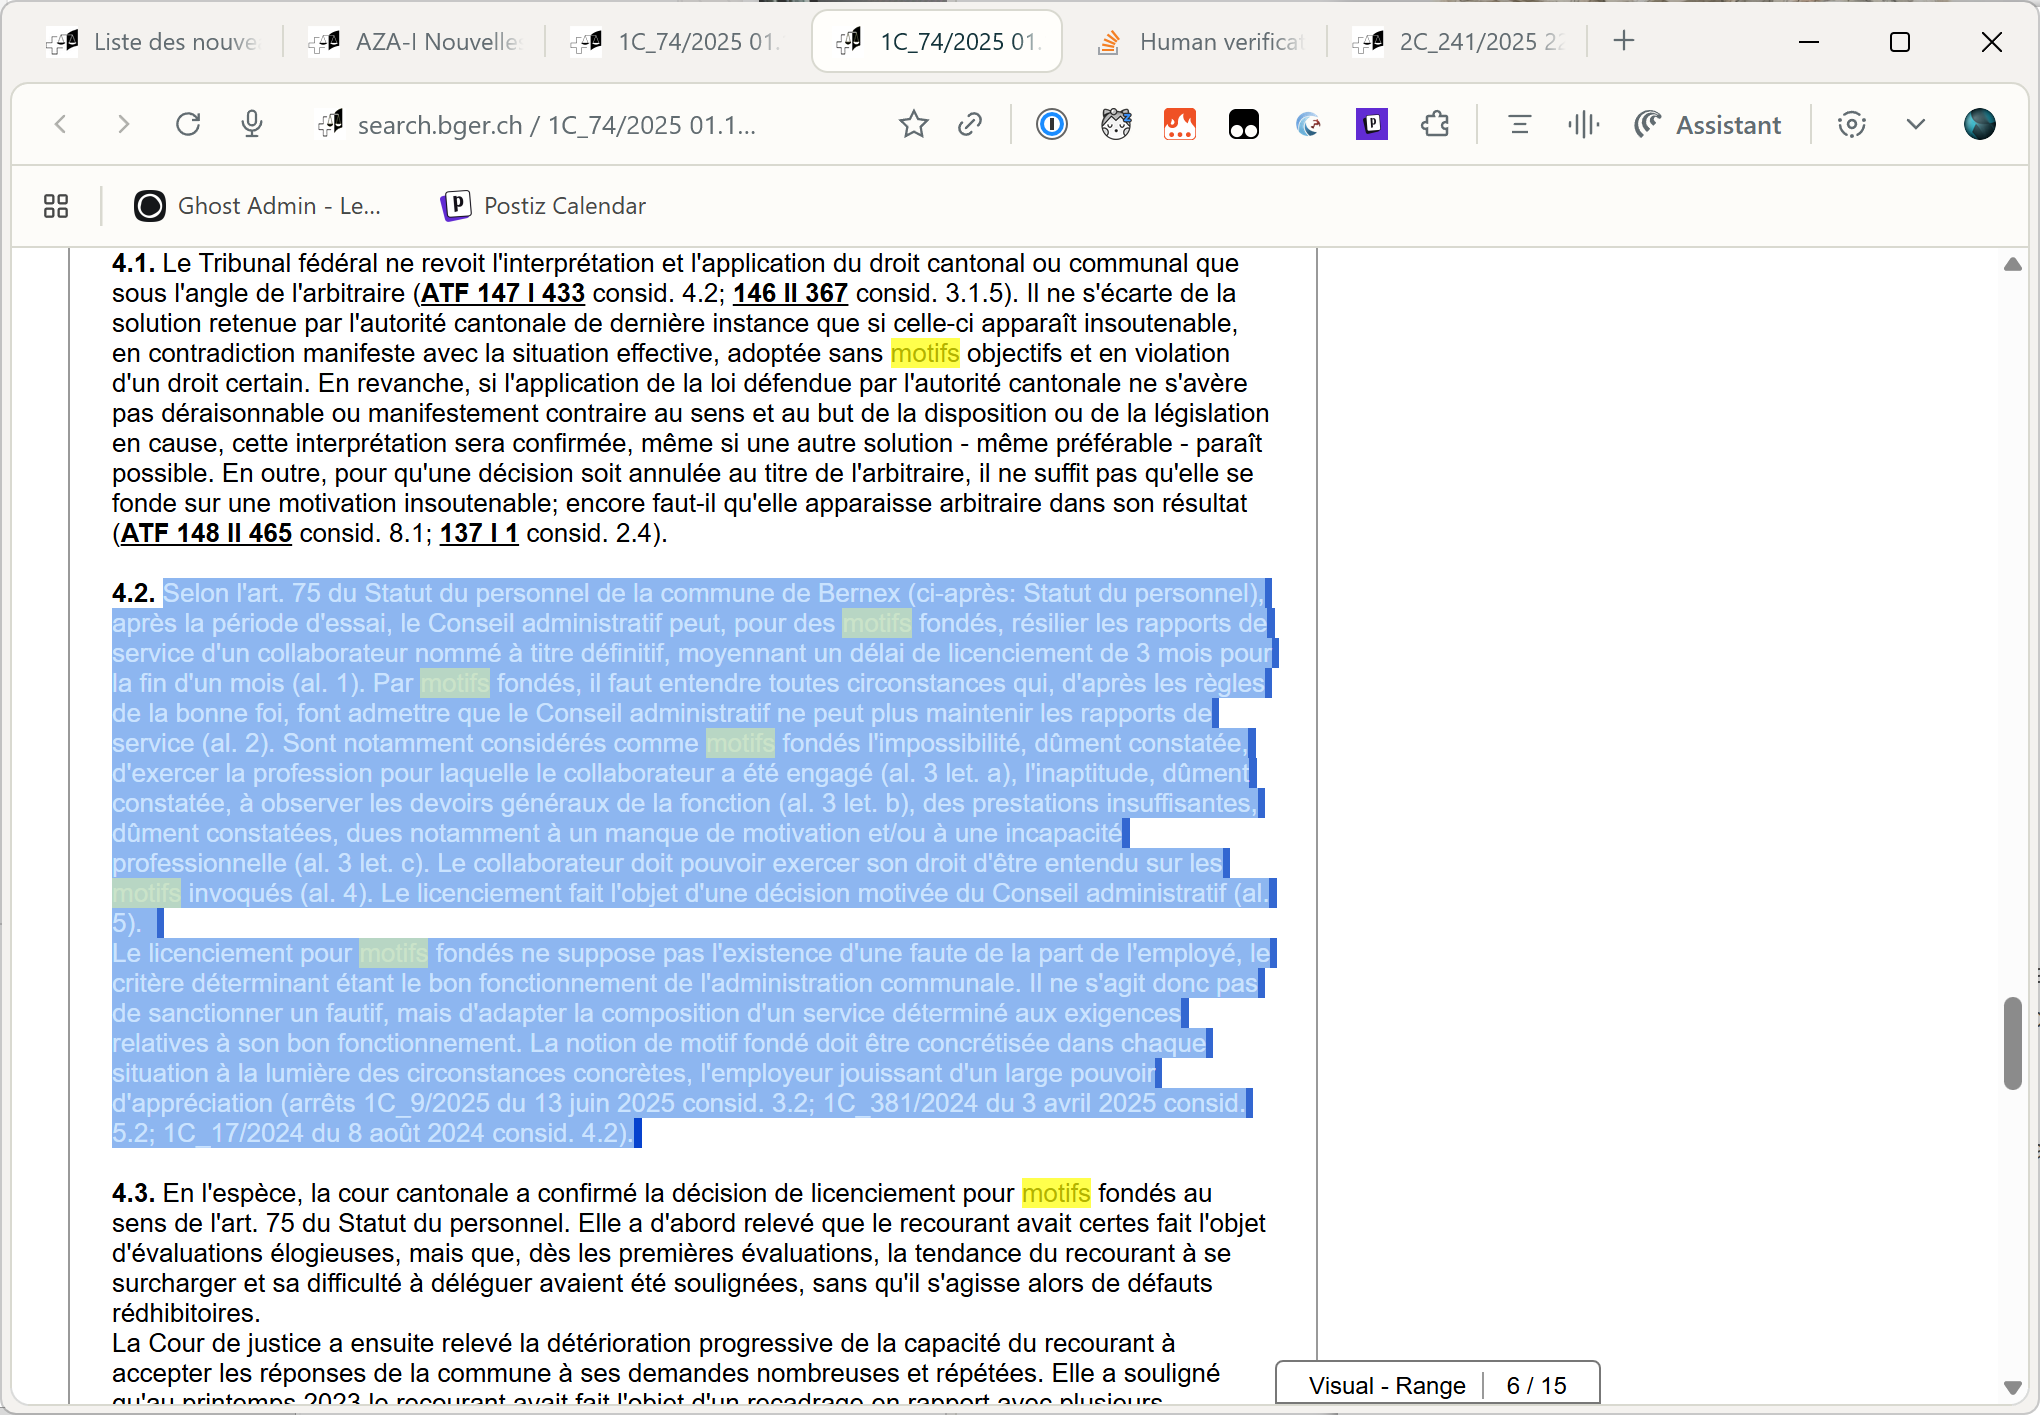
Task: Open the audio waveform toolbar icon
Action: point(1583,124)
